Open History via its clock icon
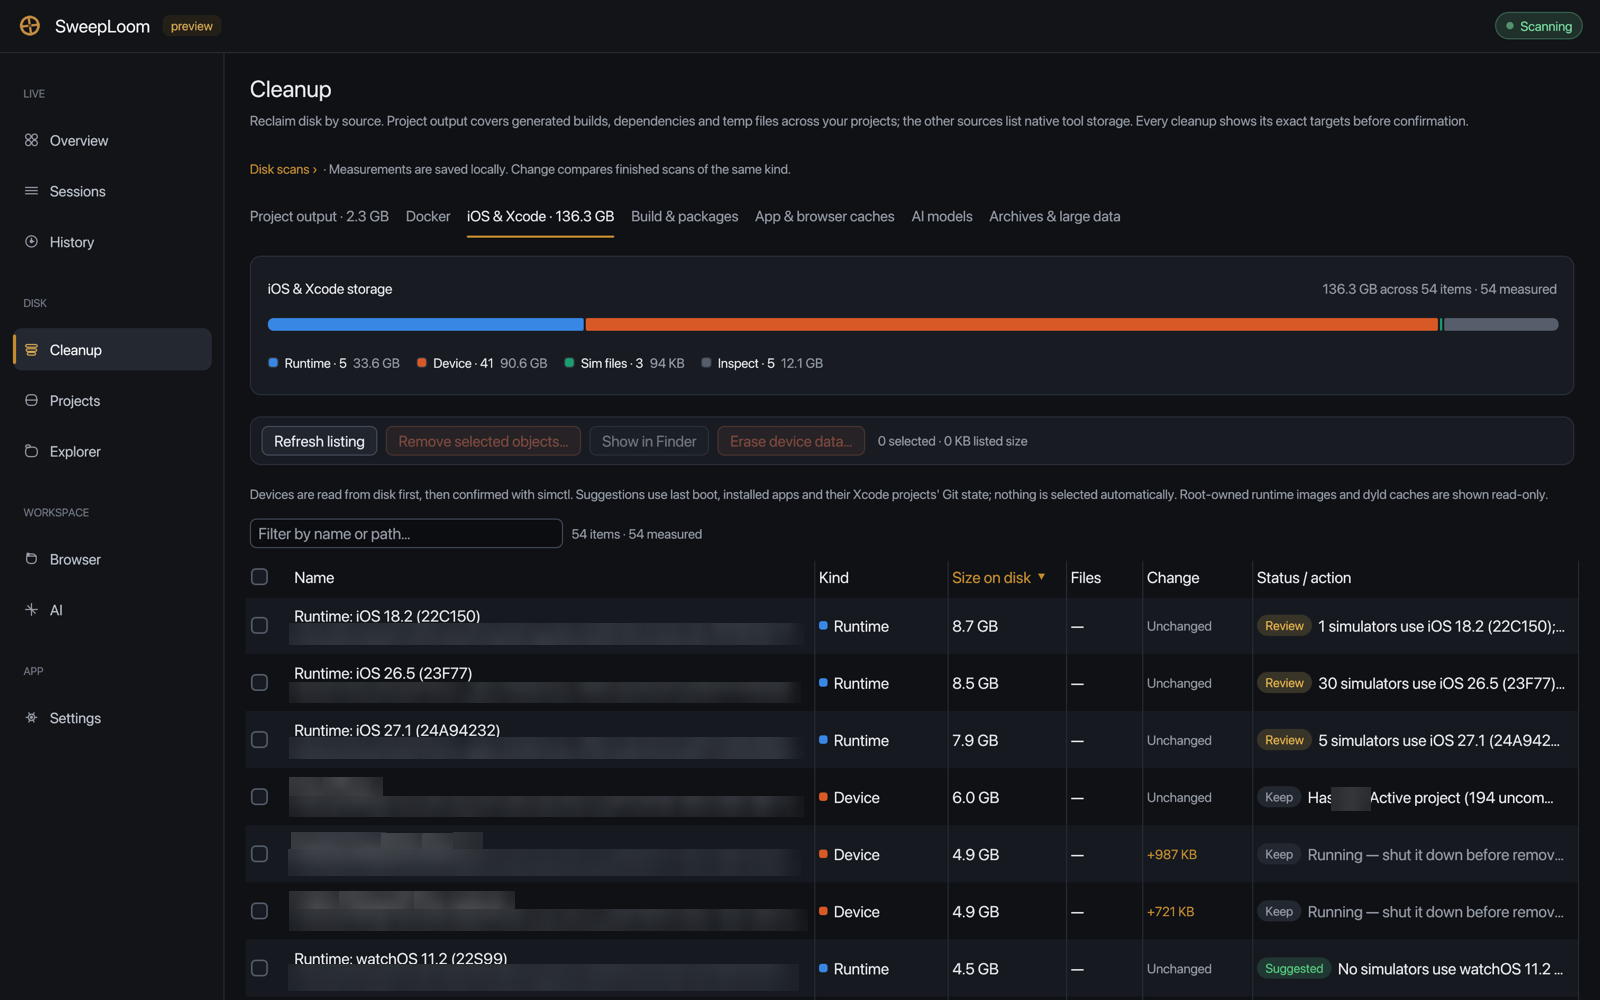 click(x=31, y=242)
